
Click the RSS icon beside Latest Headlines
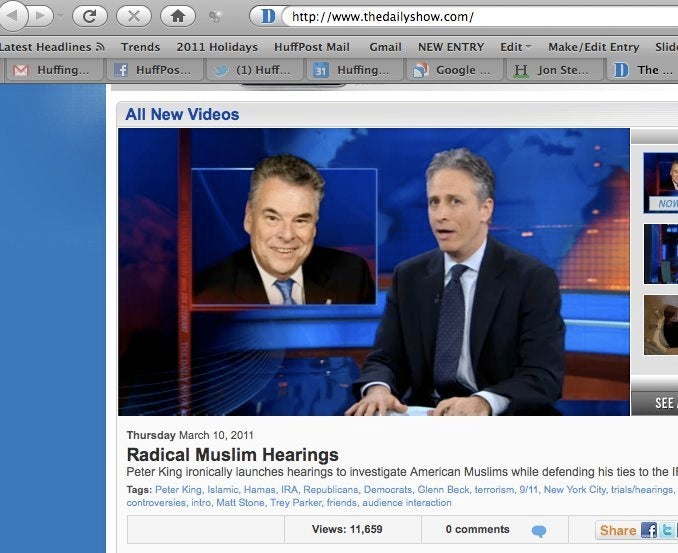click(x=100, y=46)
